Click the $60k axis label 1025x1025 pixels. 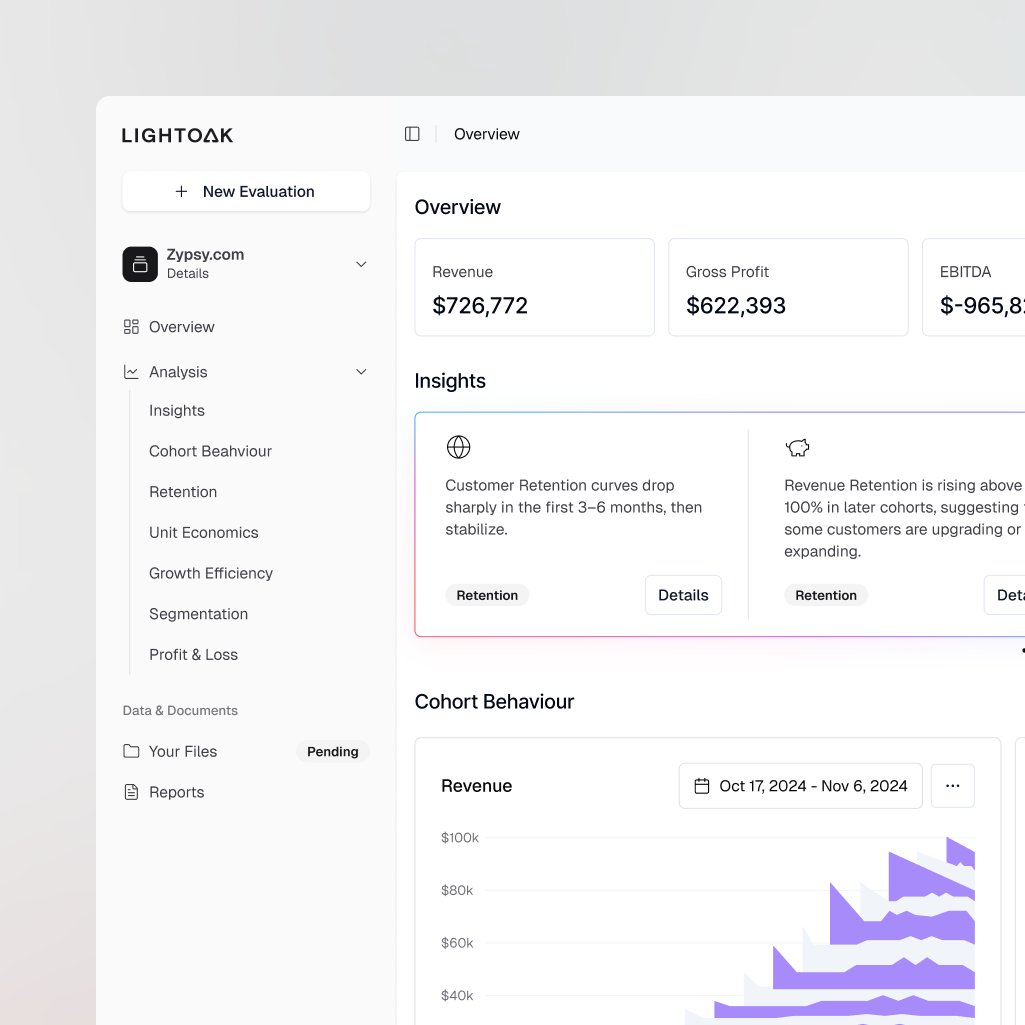456,943
